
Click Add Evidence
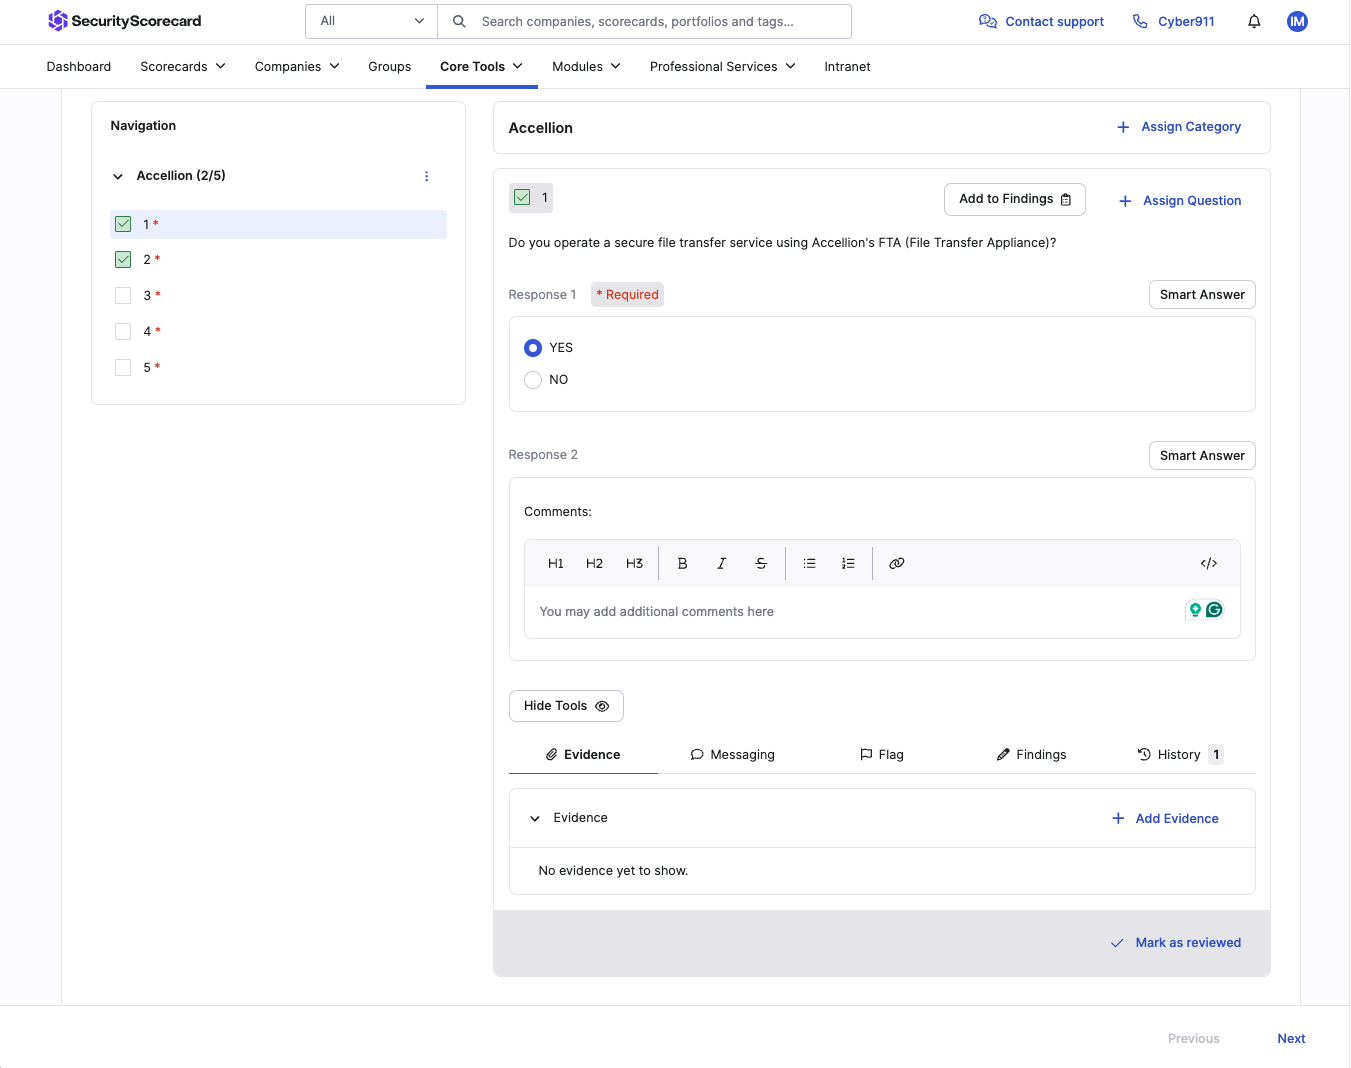pyautogui.click(x=1165, y=819)
